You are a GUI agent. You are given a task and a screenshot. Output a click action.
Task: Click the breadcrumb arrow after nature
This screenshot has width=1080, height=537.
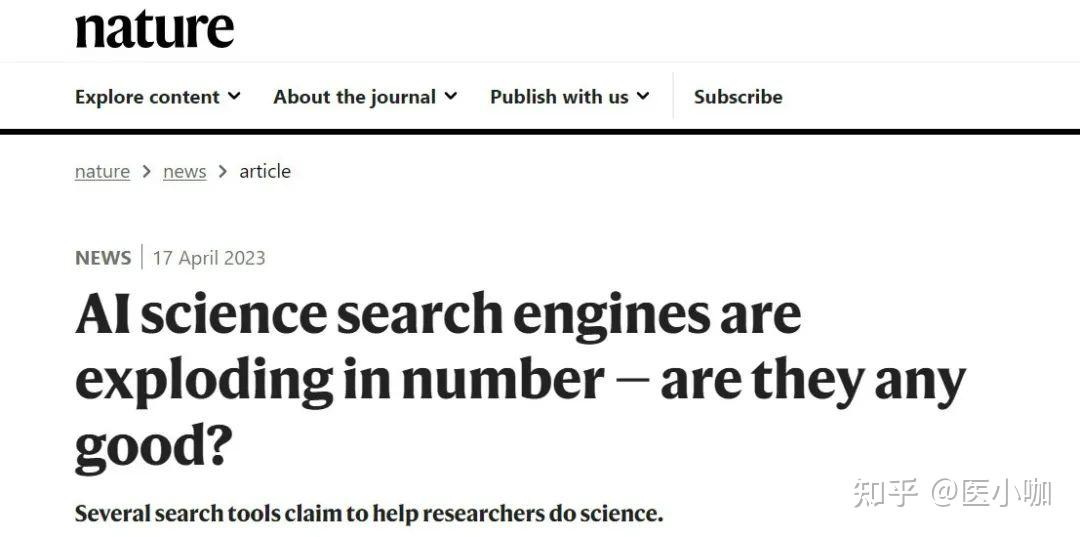(x=146, y=171)
